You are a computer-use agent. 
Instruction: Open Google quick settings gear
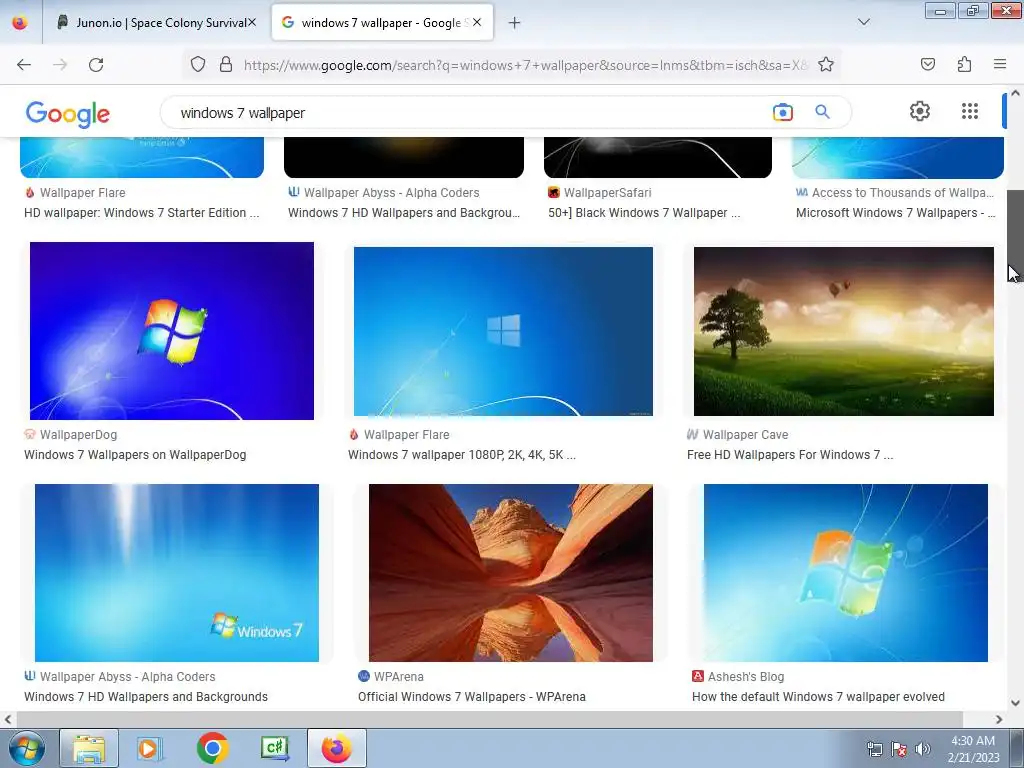click(920, 111)
